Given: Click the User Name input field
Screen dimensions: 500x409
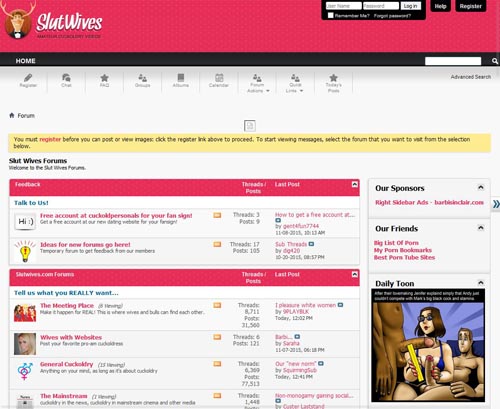Looking at the screenshot, I should [343, 6].
